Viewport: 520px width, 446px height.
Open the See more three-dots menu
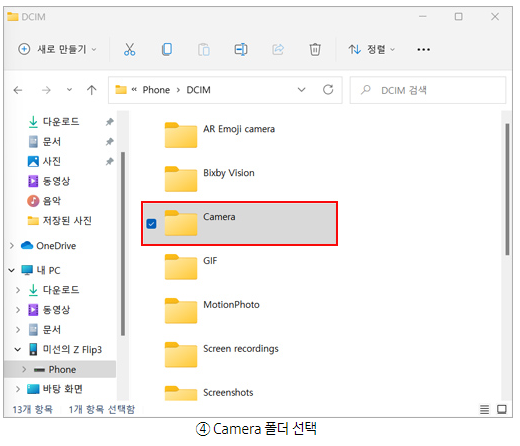point(423,50)
